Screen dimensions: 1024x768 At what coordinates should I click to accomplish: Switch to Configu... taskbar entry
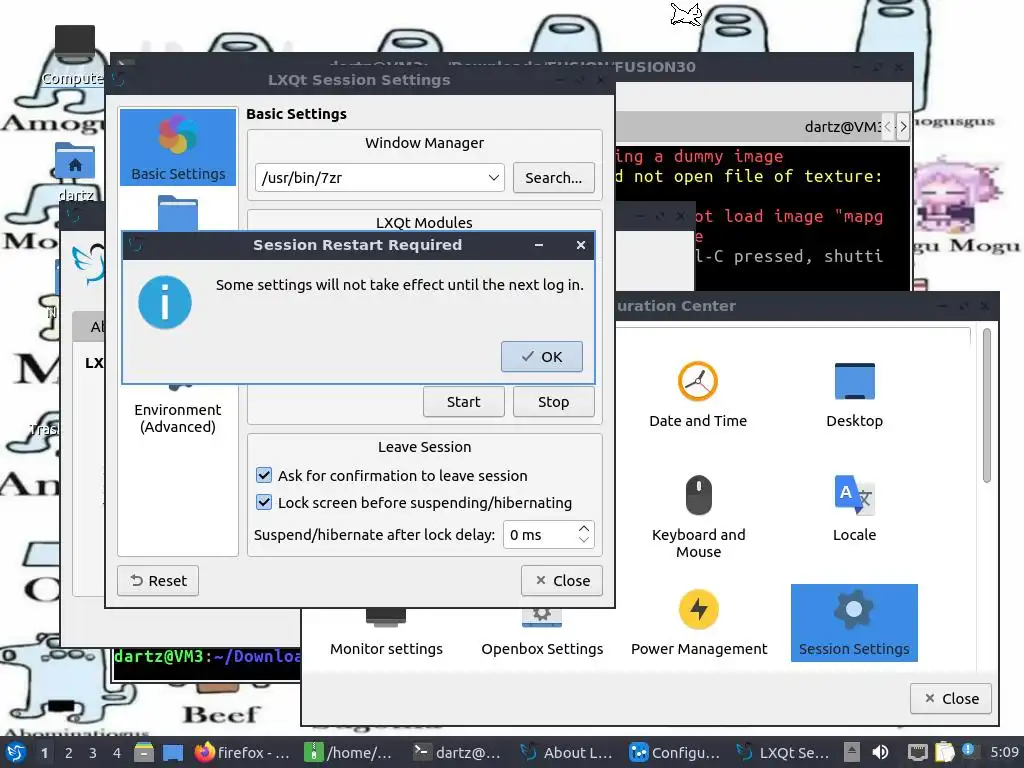[x=675, y=753]
